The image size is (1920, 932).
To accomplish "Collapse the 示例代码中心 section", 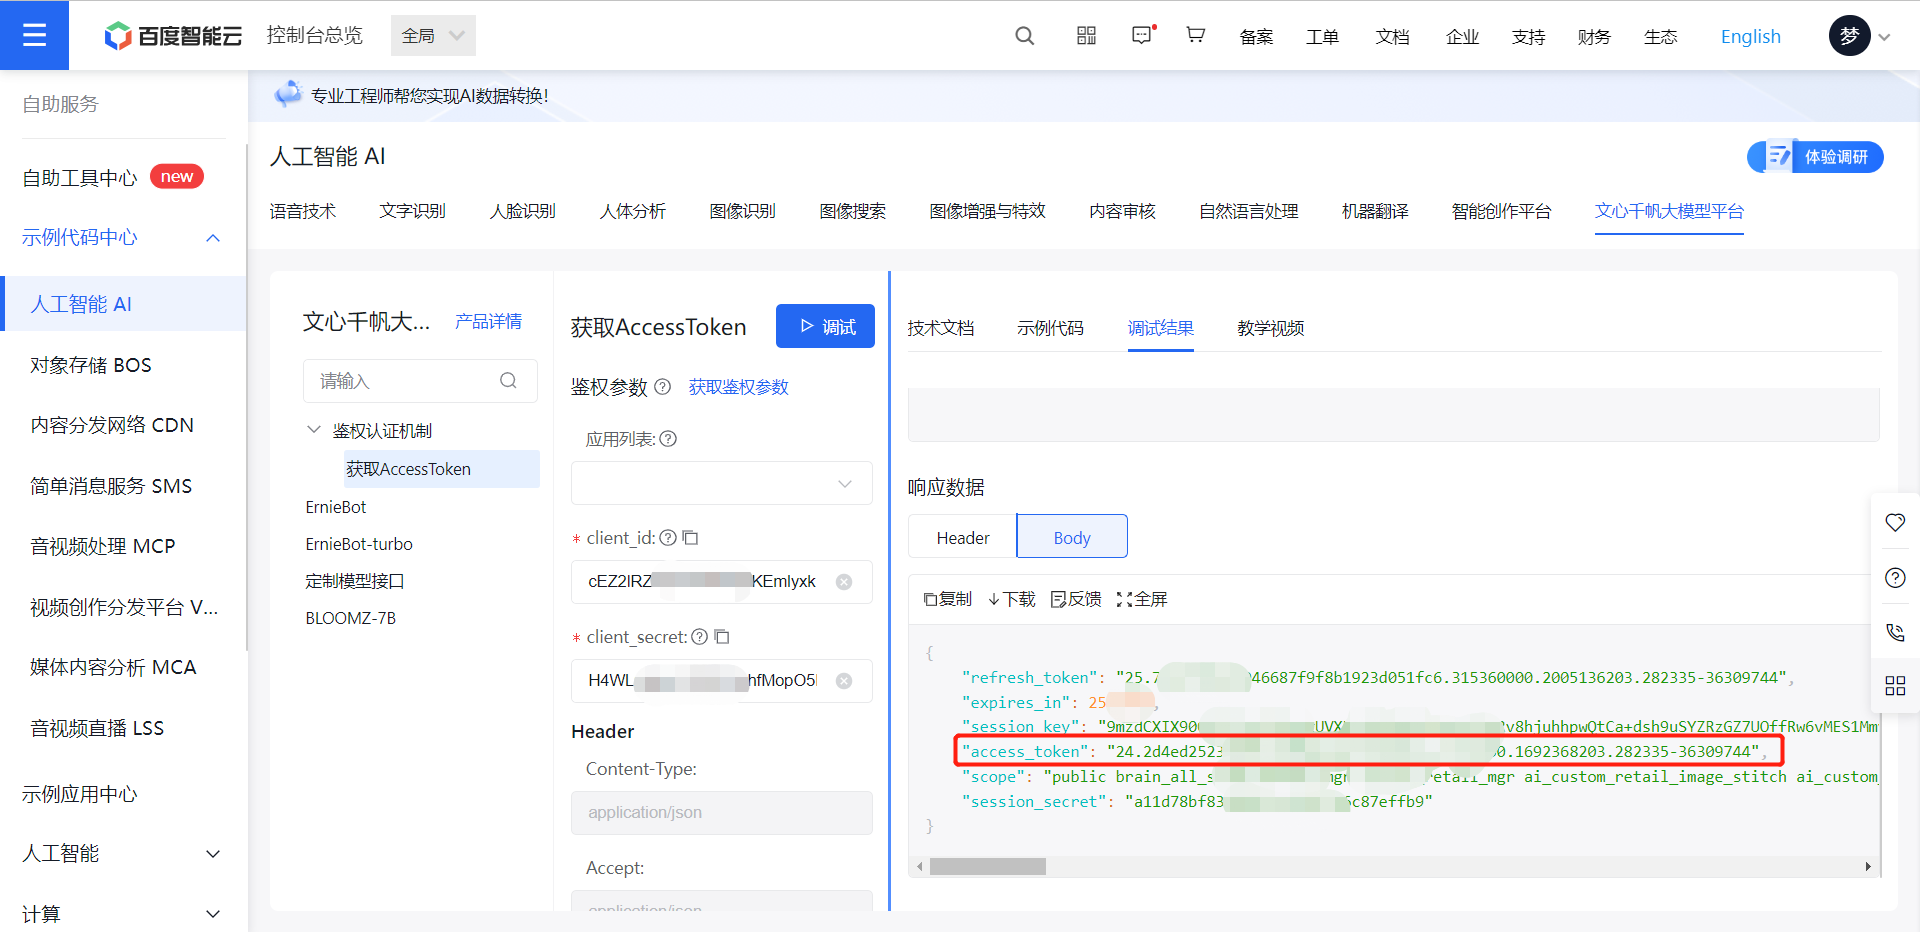I will (213, 238).
